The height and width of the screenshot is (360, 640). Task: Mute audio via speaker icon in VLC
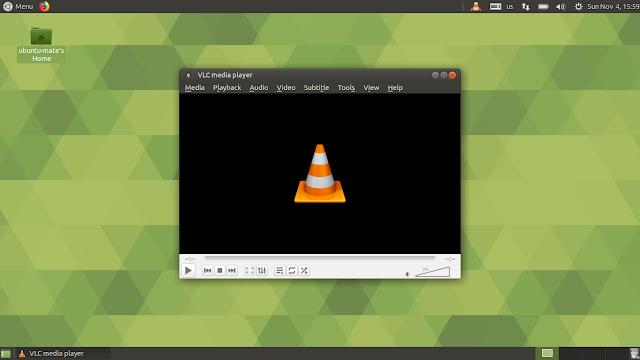(x=407, y=274)
